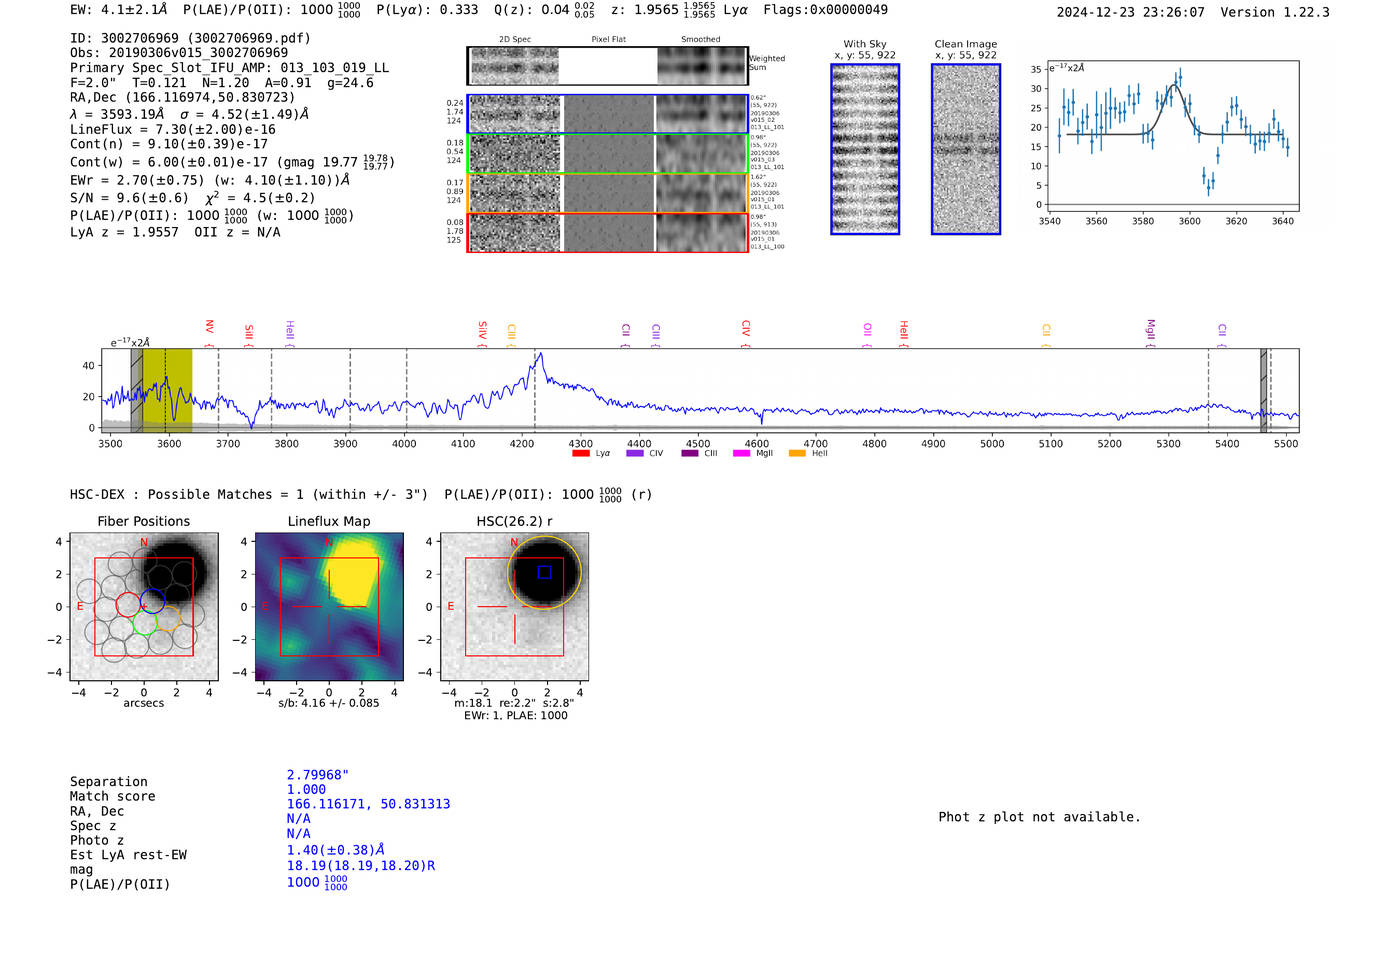Select the green-bordered fiber spectrum row
The width and height of the screenshot is (1400, 953).
click(607, 153)
